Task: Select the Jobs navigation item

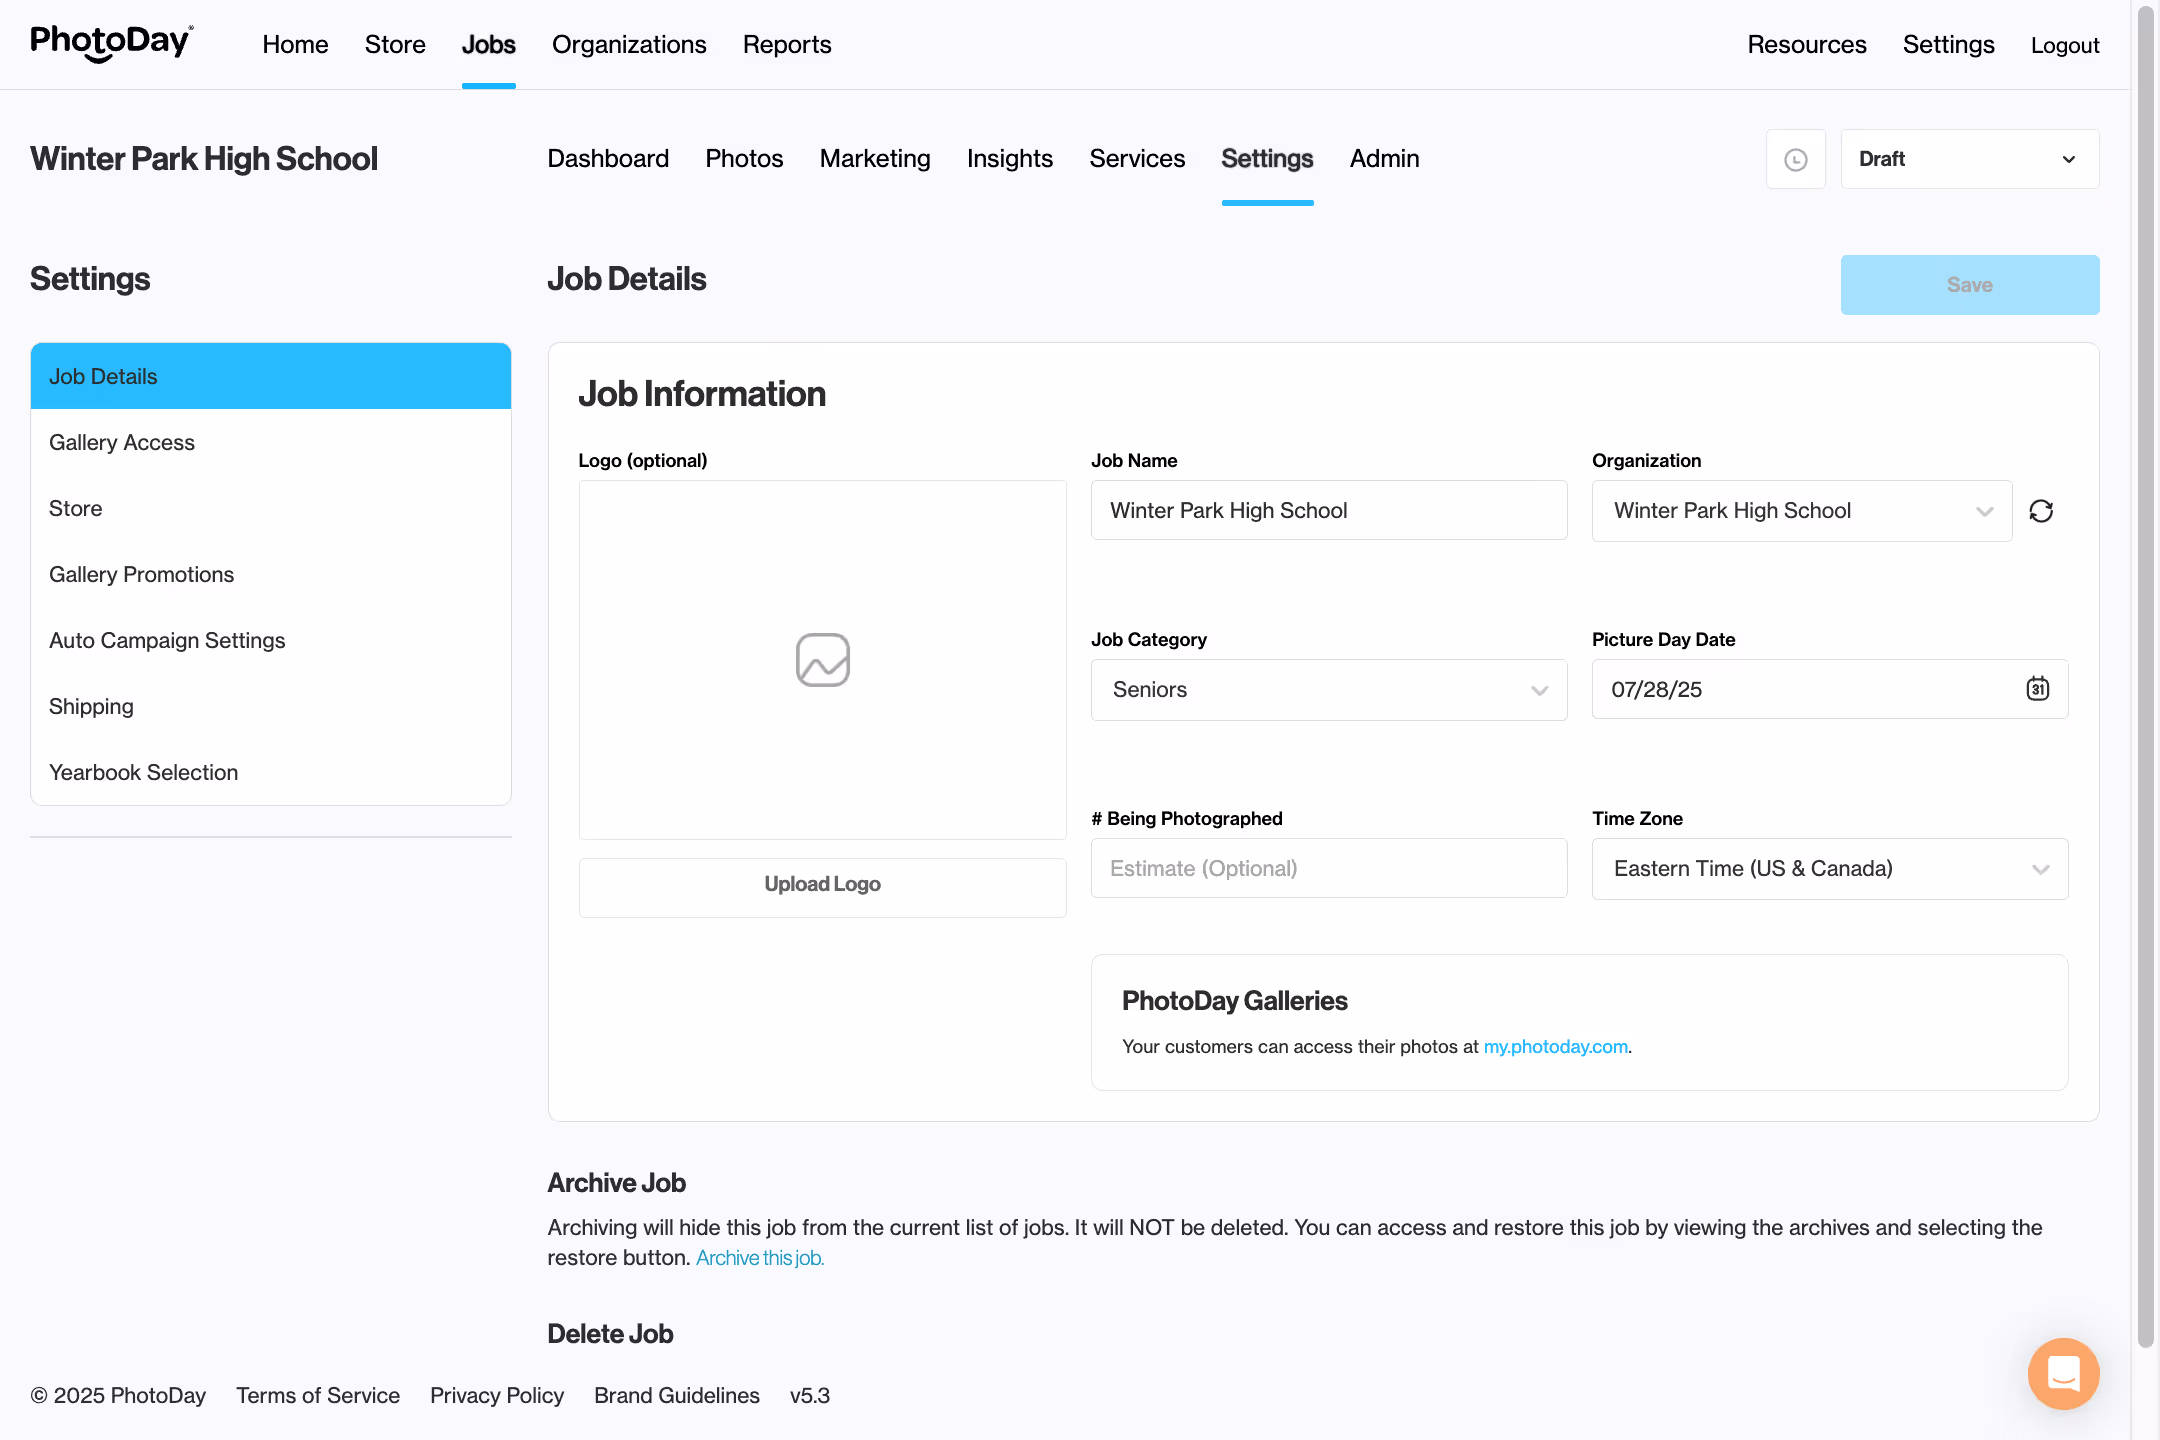Action: point(488,45)
